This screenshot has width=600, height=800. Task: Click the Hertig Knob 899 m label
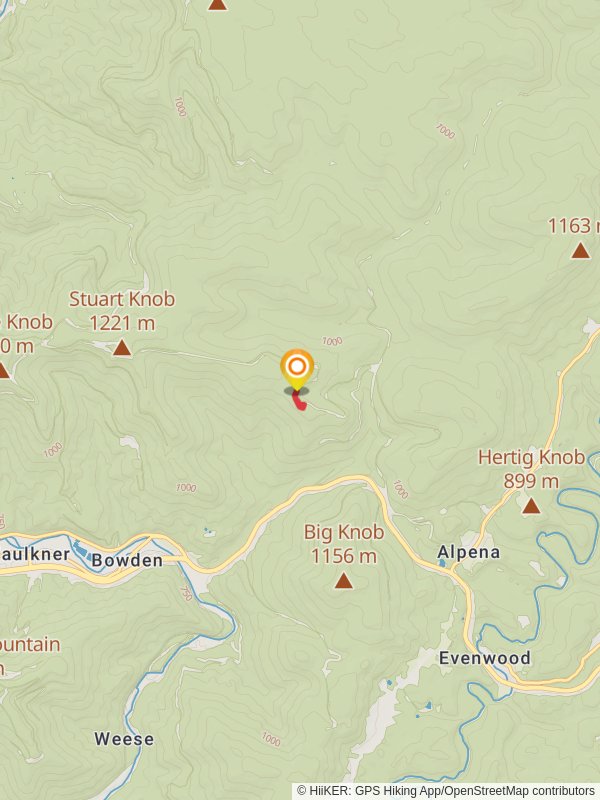coord(531,469)
